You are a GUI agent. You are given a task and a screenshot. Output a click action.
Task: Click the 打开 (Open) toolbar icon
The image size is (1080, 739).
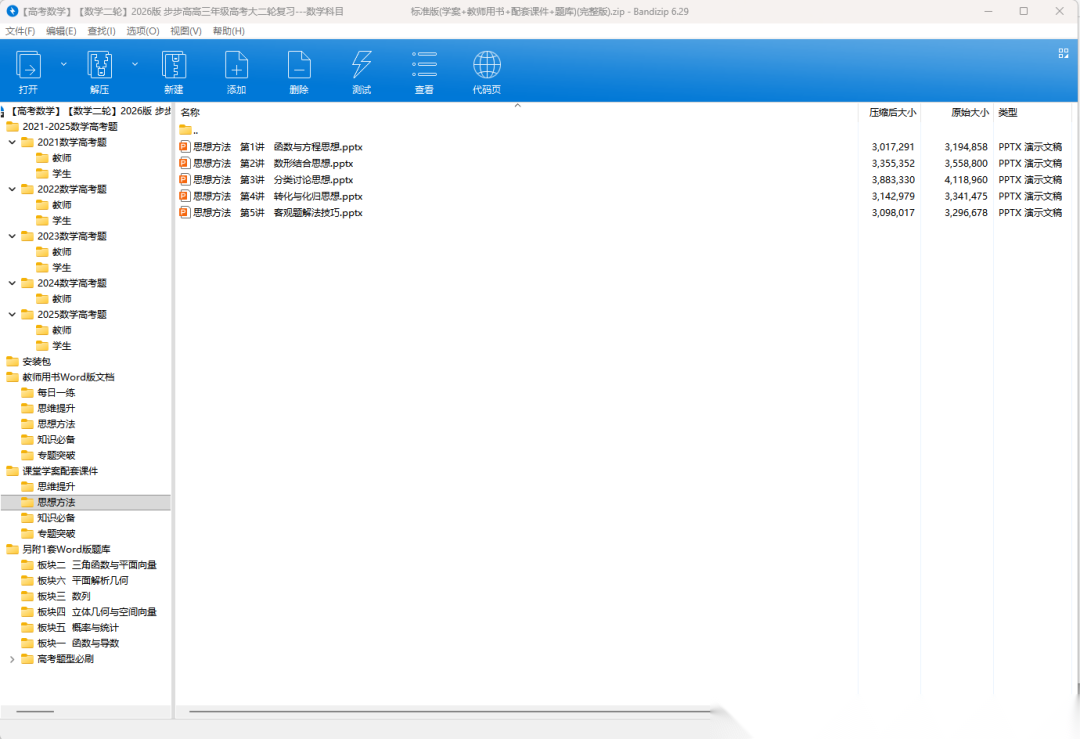click(x=29, y=67)
